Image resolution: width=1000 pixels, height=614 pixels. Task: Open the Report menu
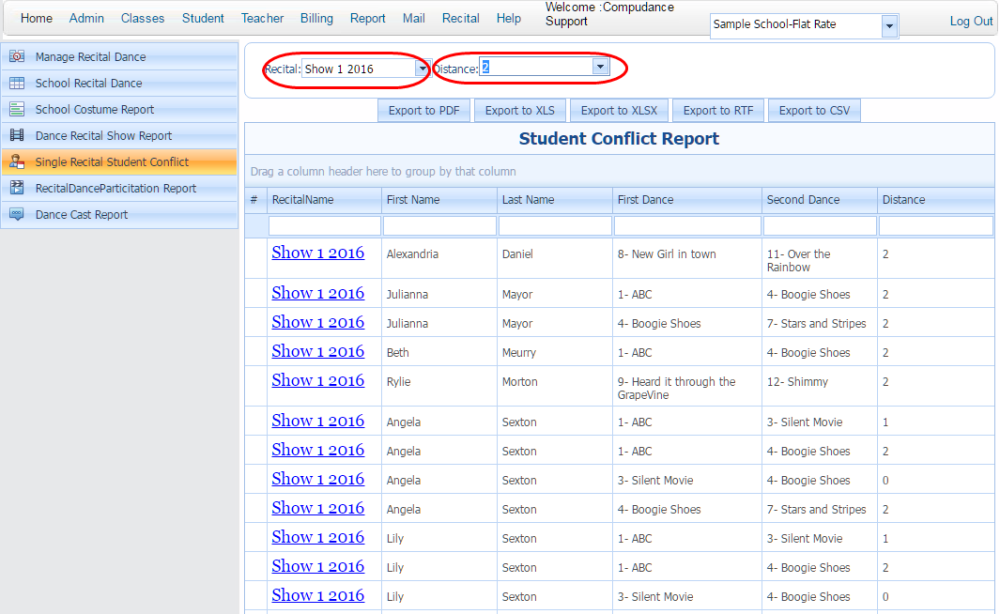point(367,18)
